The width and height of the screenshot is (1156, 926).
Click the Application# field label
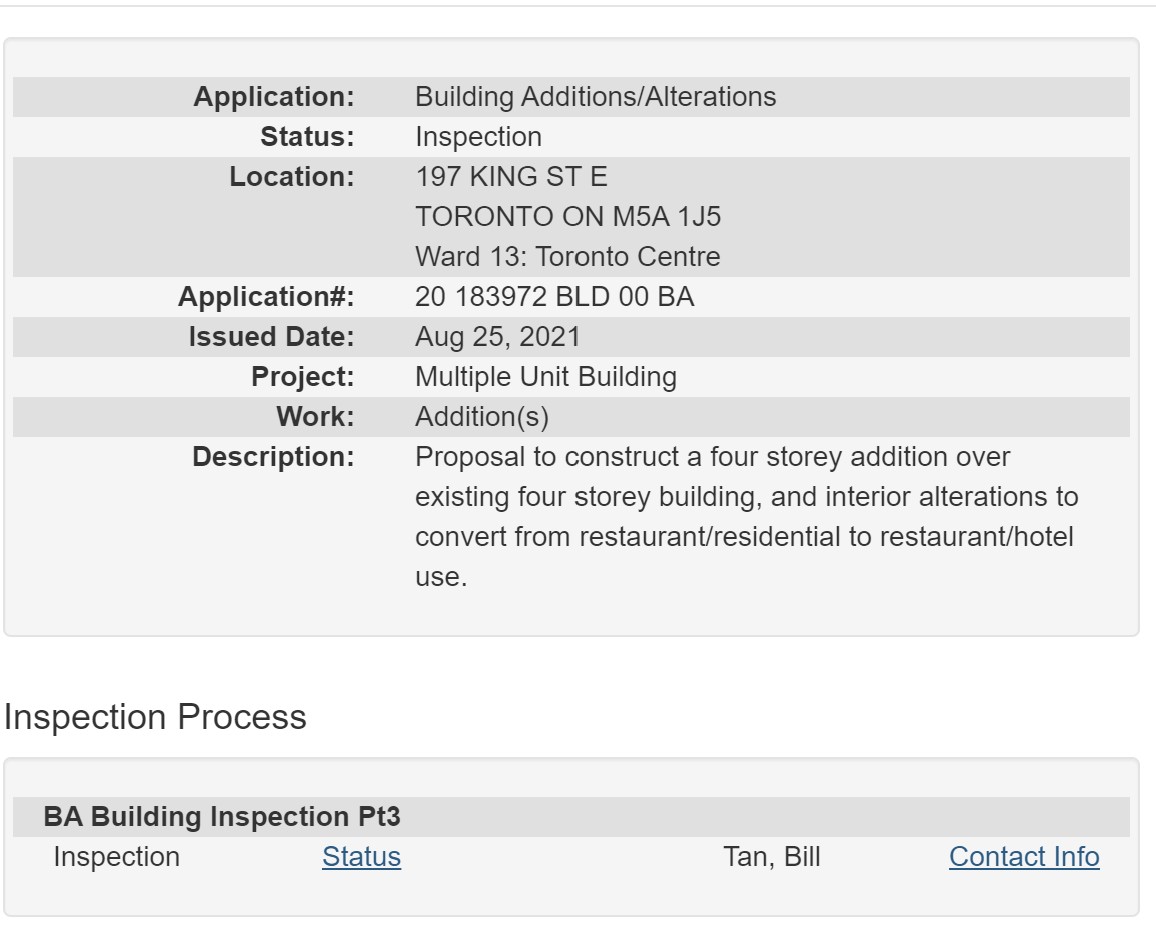click(265, 297)
